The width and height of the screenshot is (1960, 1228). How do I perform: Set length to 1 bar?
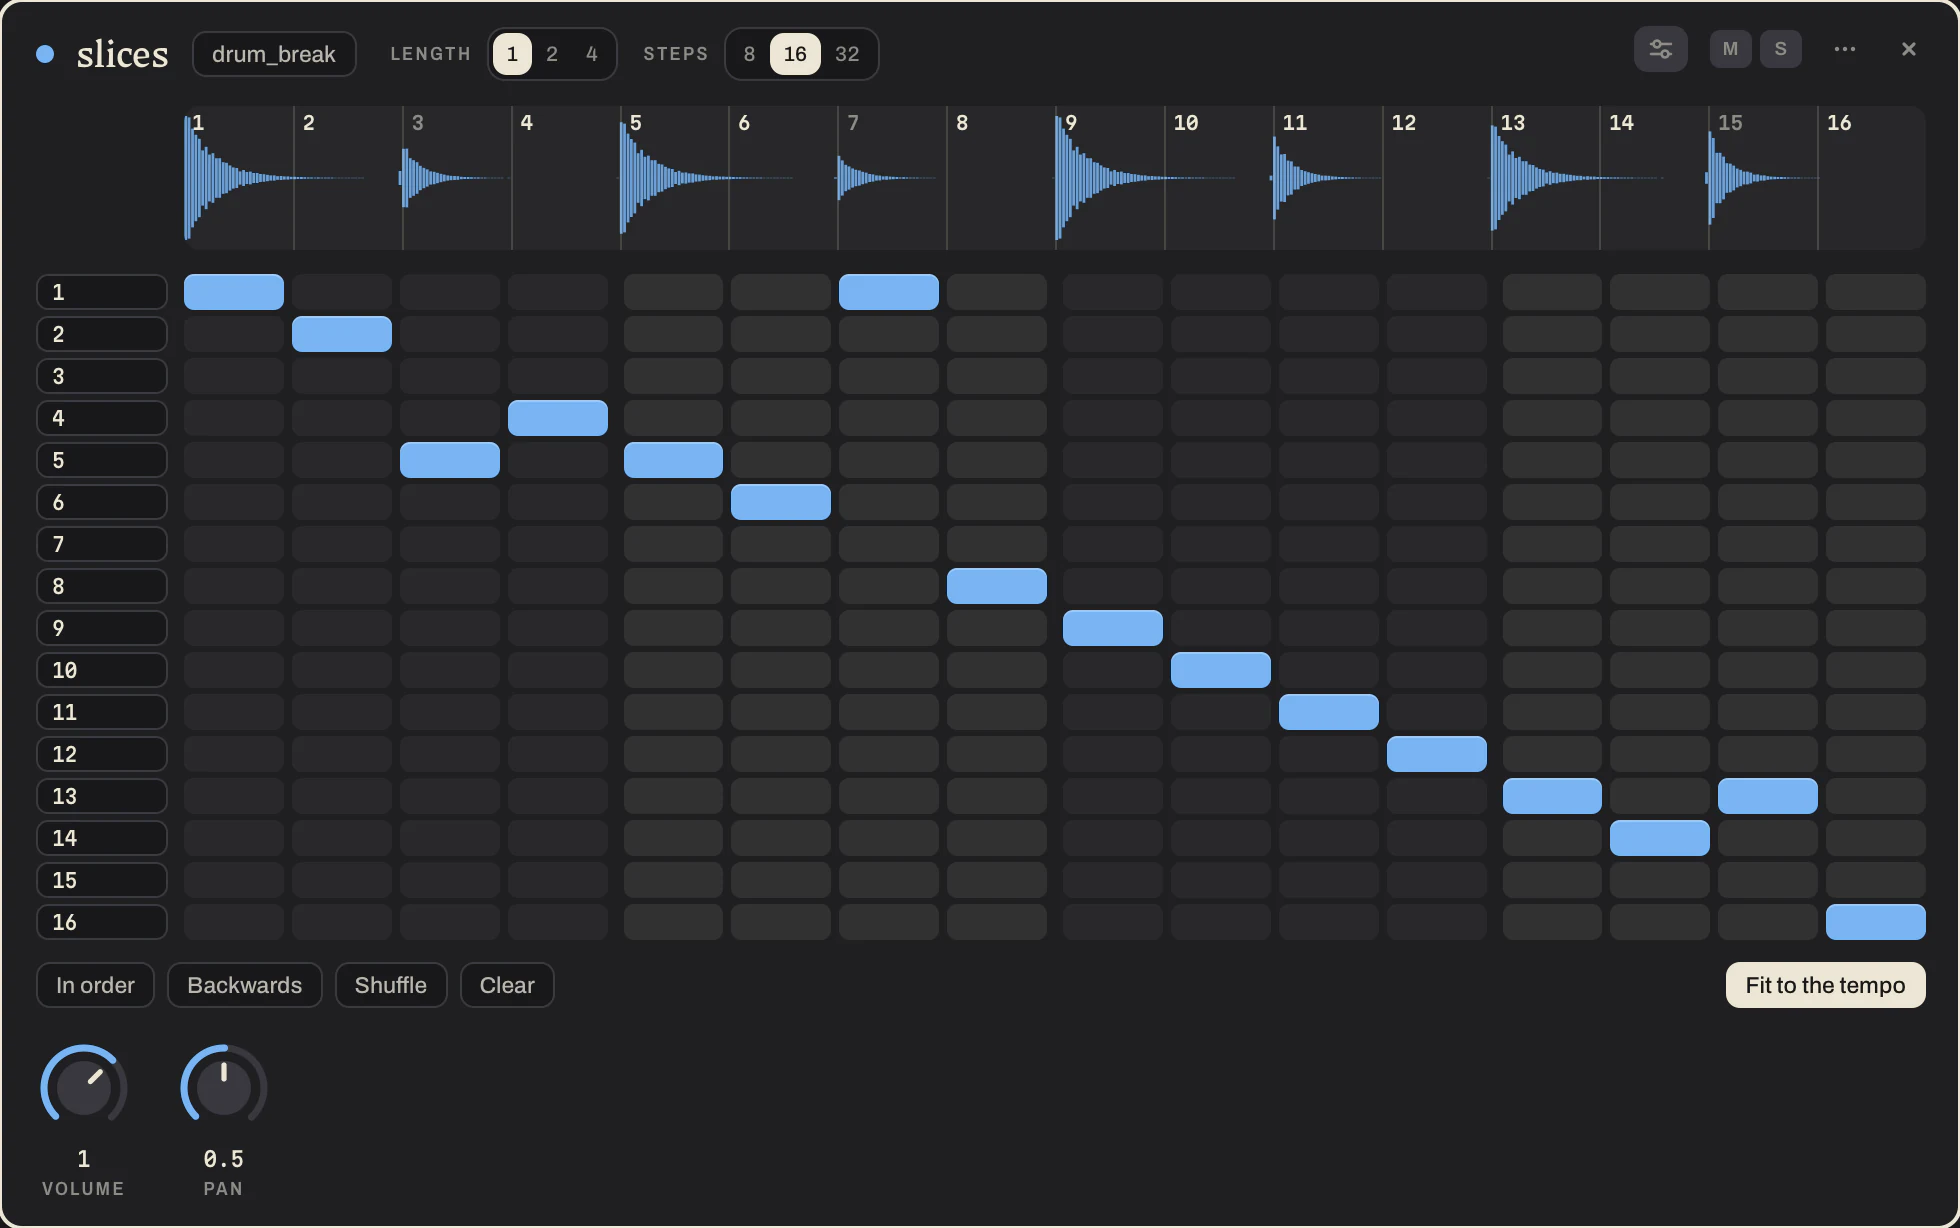512,54
